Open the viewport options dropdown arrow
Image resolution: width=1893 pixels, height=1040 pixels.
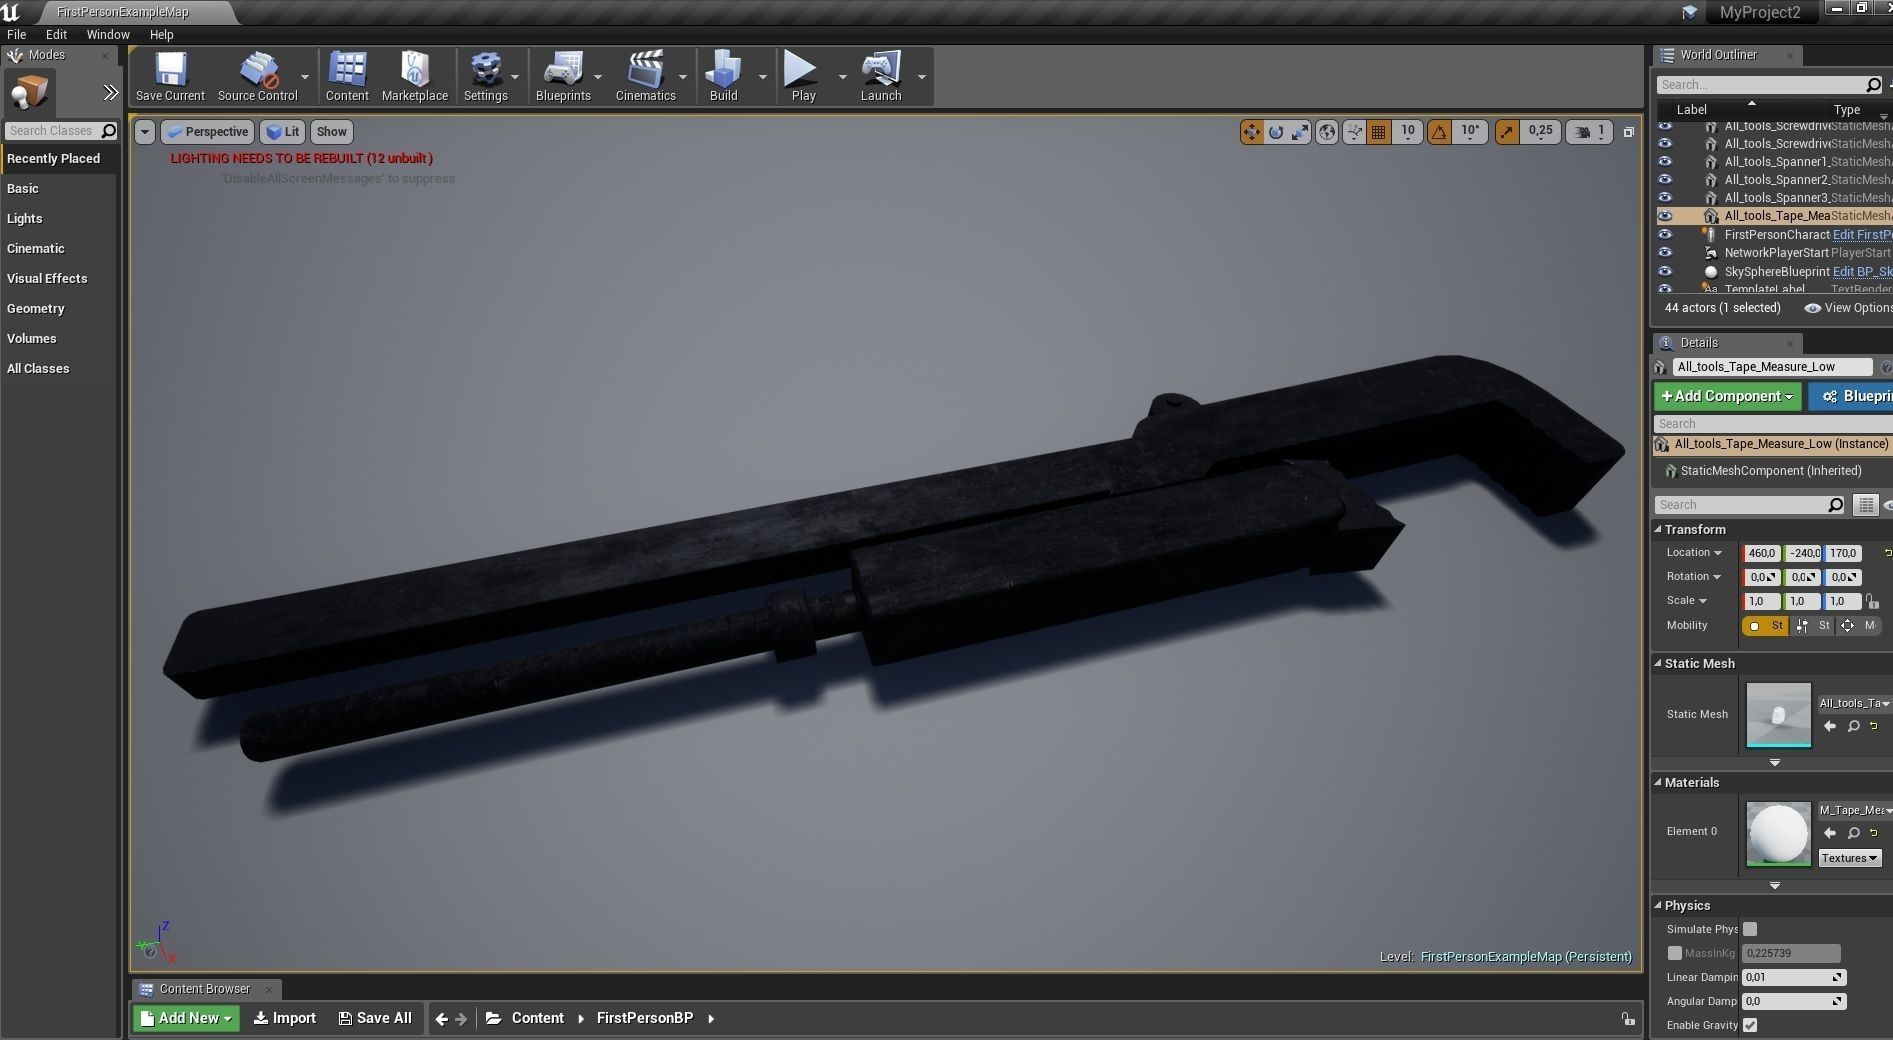[x=145, y=132]
